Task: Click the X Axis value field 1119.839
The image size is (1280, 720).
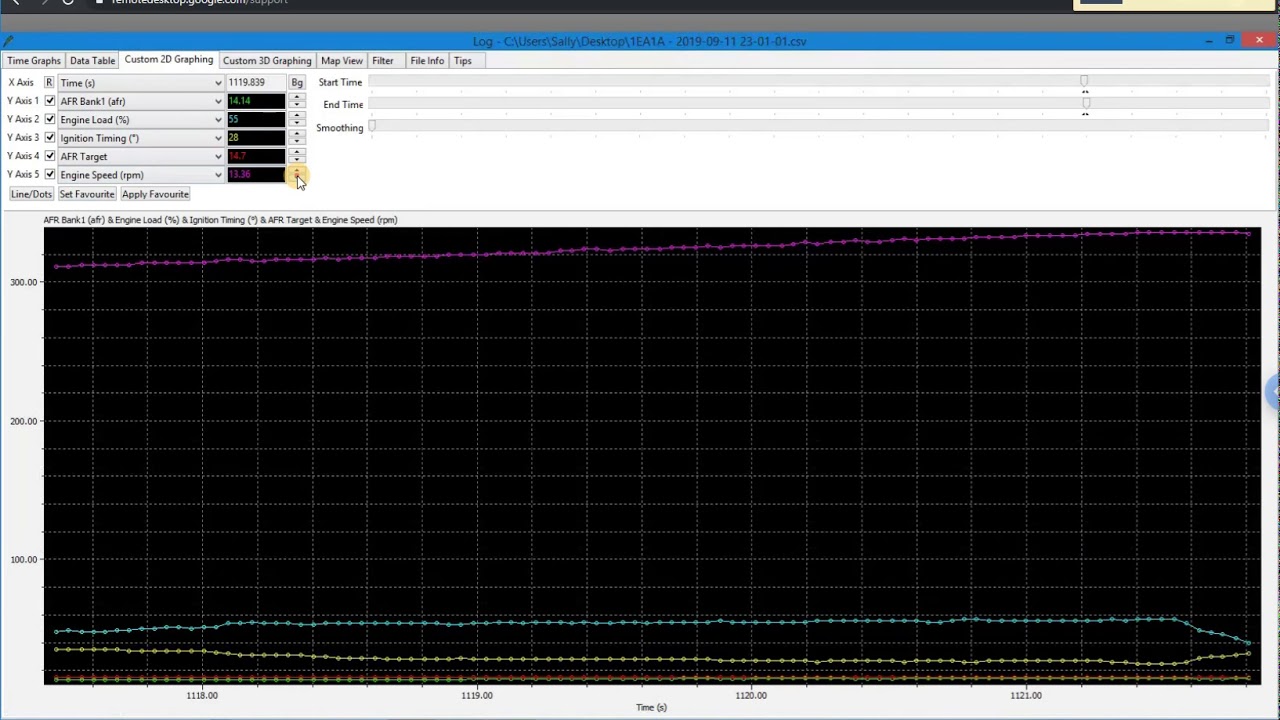Action: tap(256, 83)
